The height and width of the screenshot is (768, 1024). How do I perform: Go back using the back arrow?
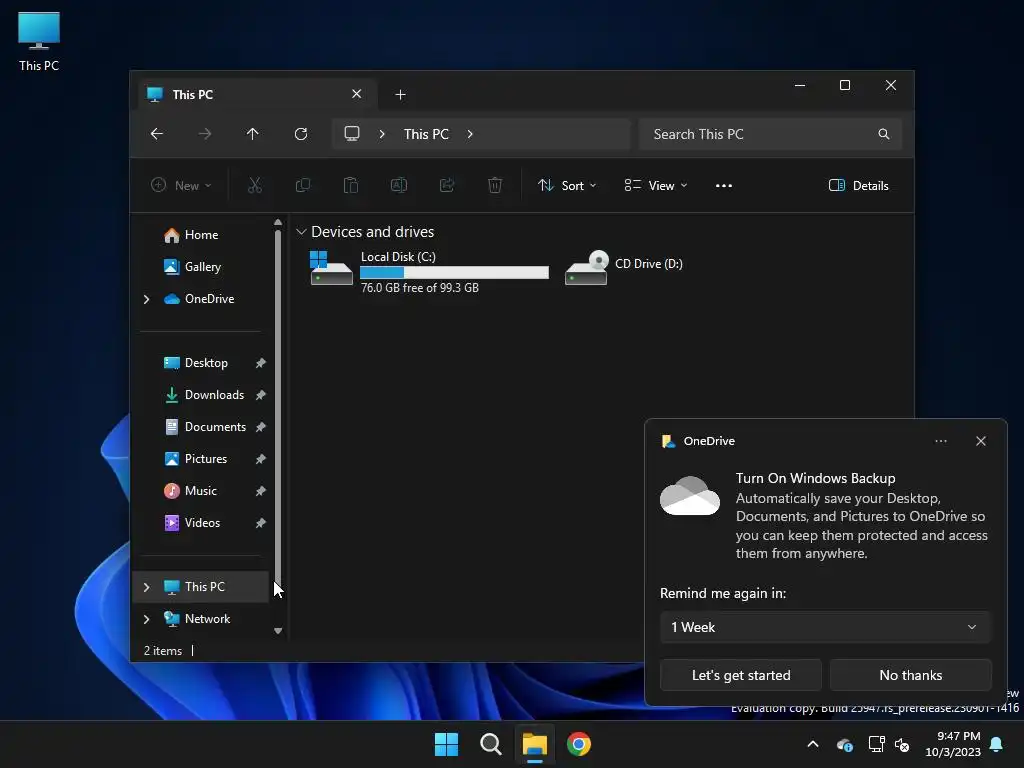157,134
